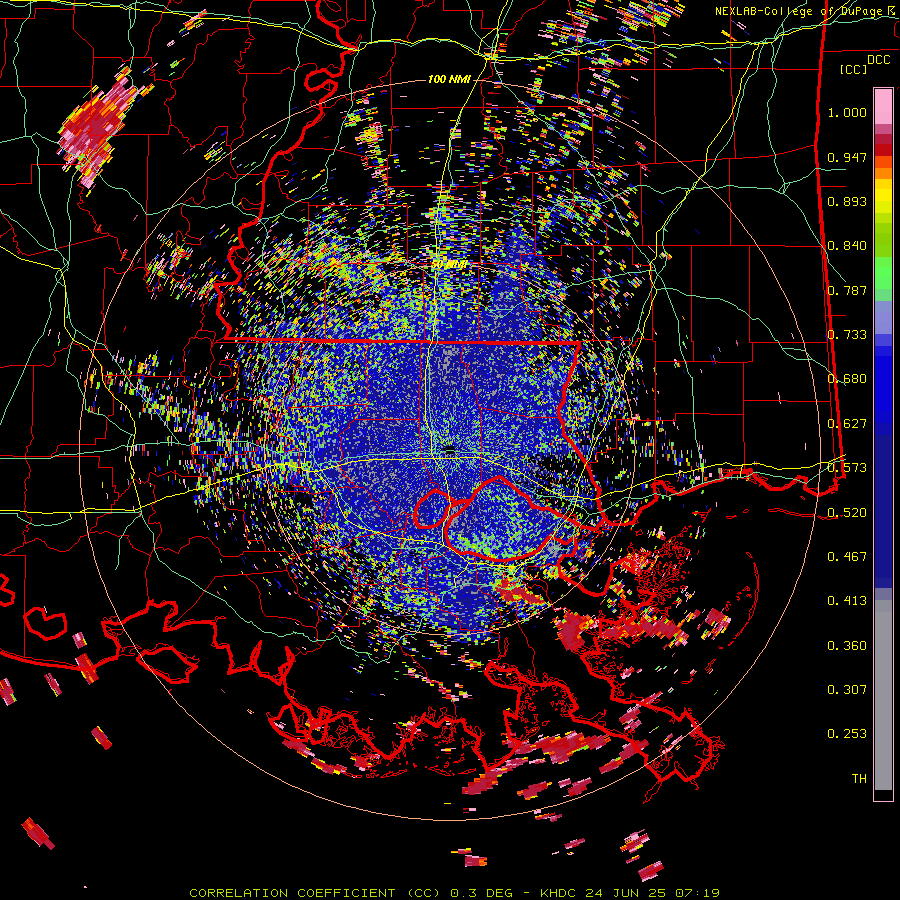Image resolution: width=900 pixels, height=900 pixels.
Task: Click the 0.893 legend value
Action: pyautogui.click(x=847, y=201)
